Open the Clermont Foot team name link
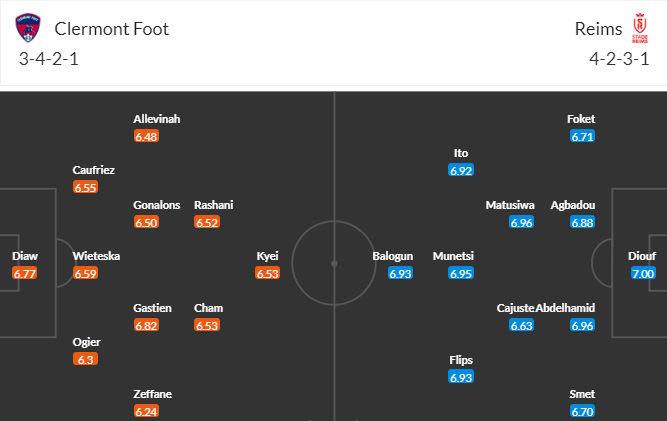The height and width of the screenshot is (421, 667). coord(111,29)
